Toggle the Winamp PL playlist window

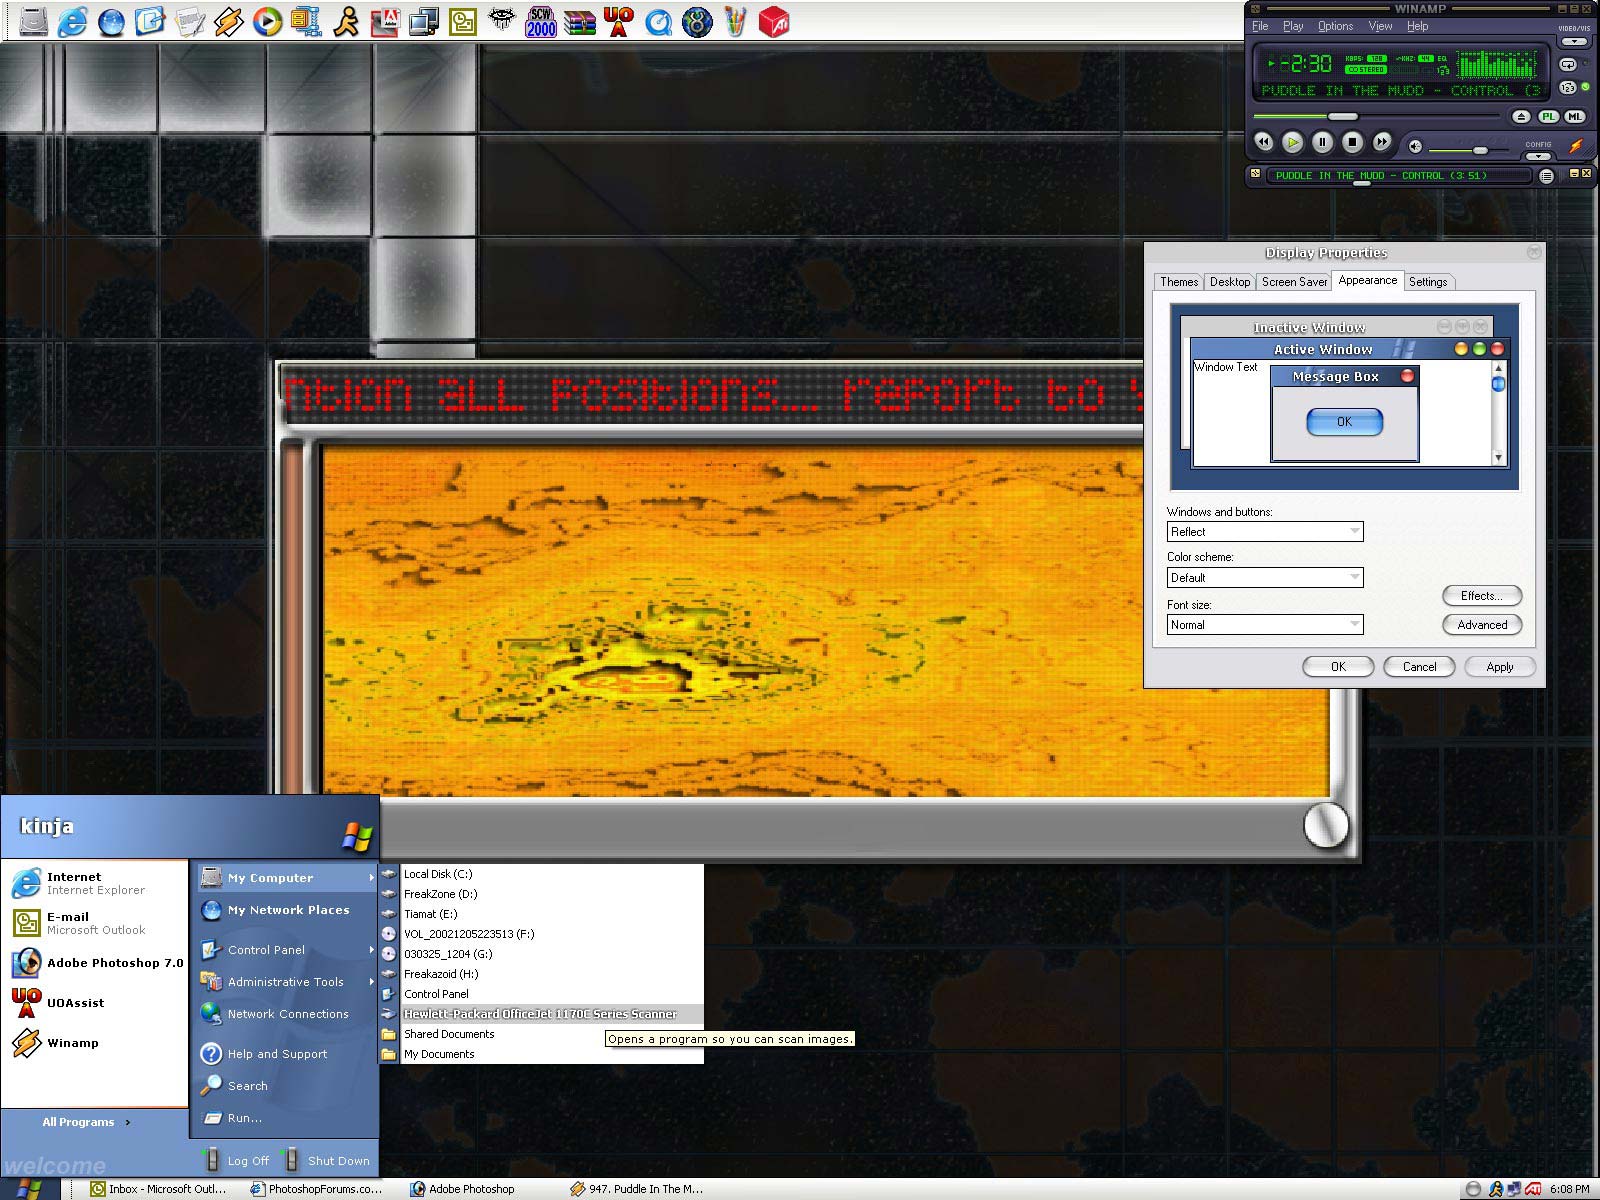[1548, 117]
